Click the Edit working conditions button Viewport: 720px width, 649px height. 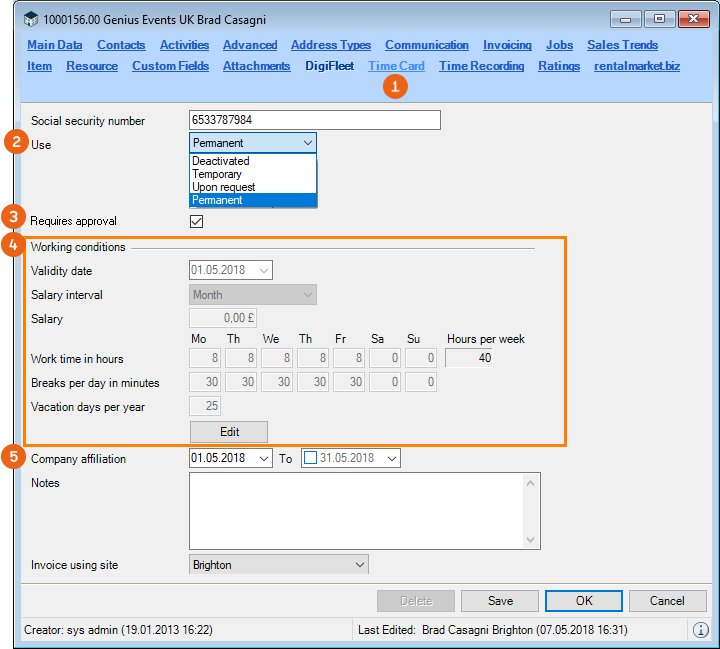[x=229, y=431]
